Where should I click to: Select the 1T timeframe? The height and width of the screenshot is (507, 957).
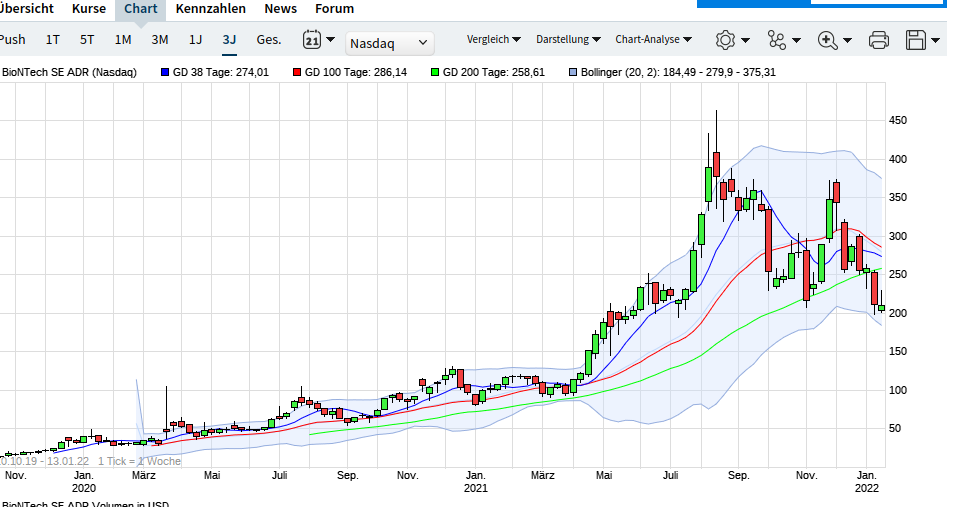pos(52,40)
